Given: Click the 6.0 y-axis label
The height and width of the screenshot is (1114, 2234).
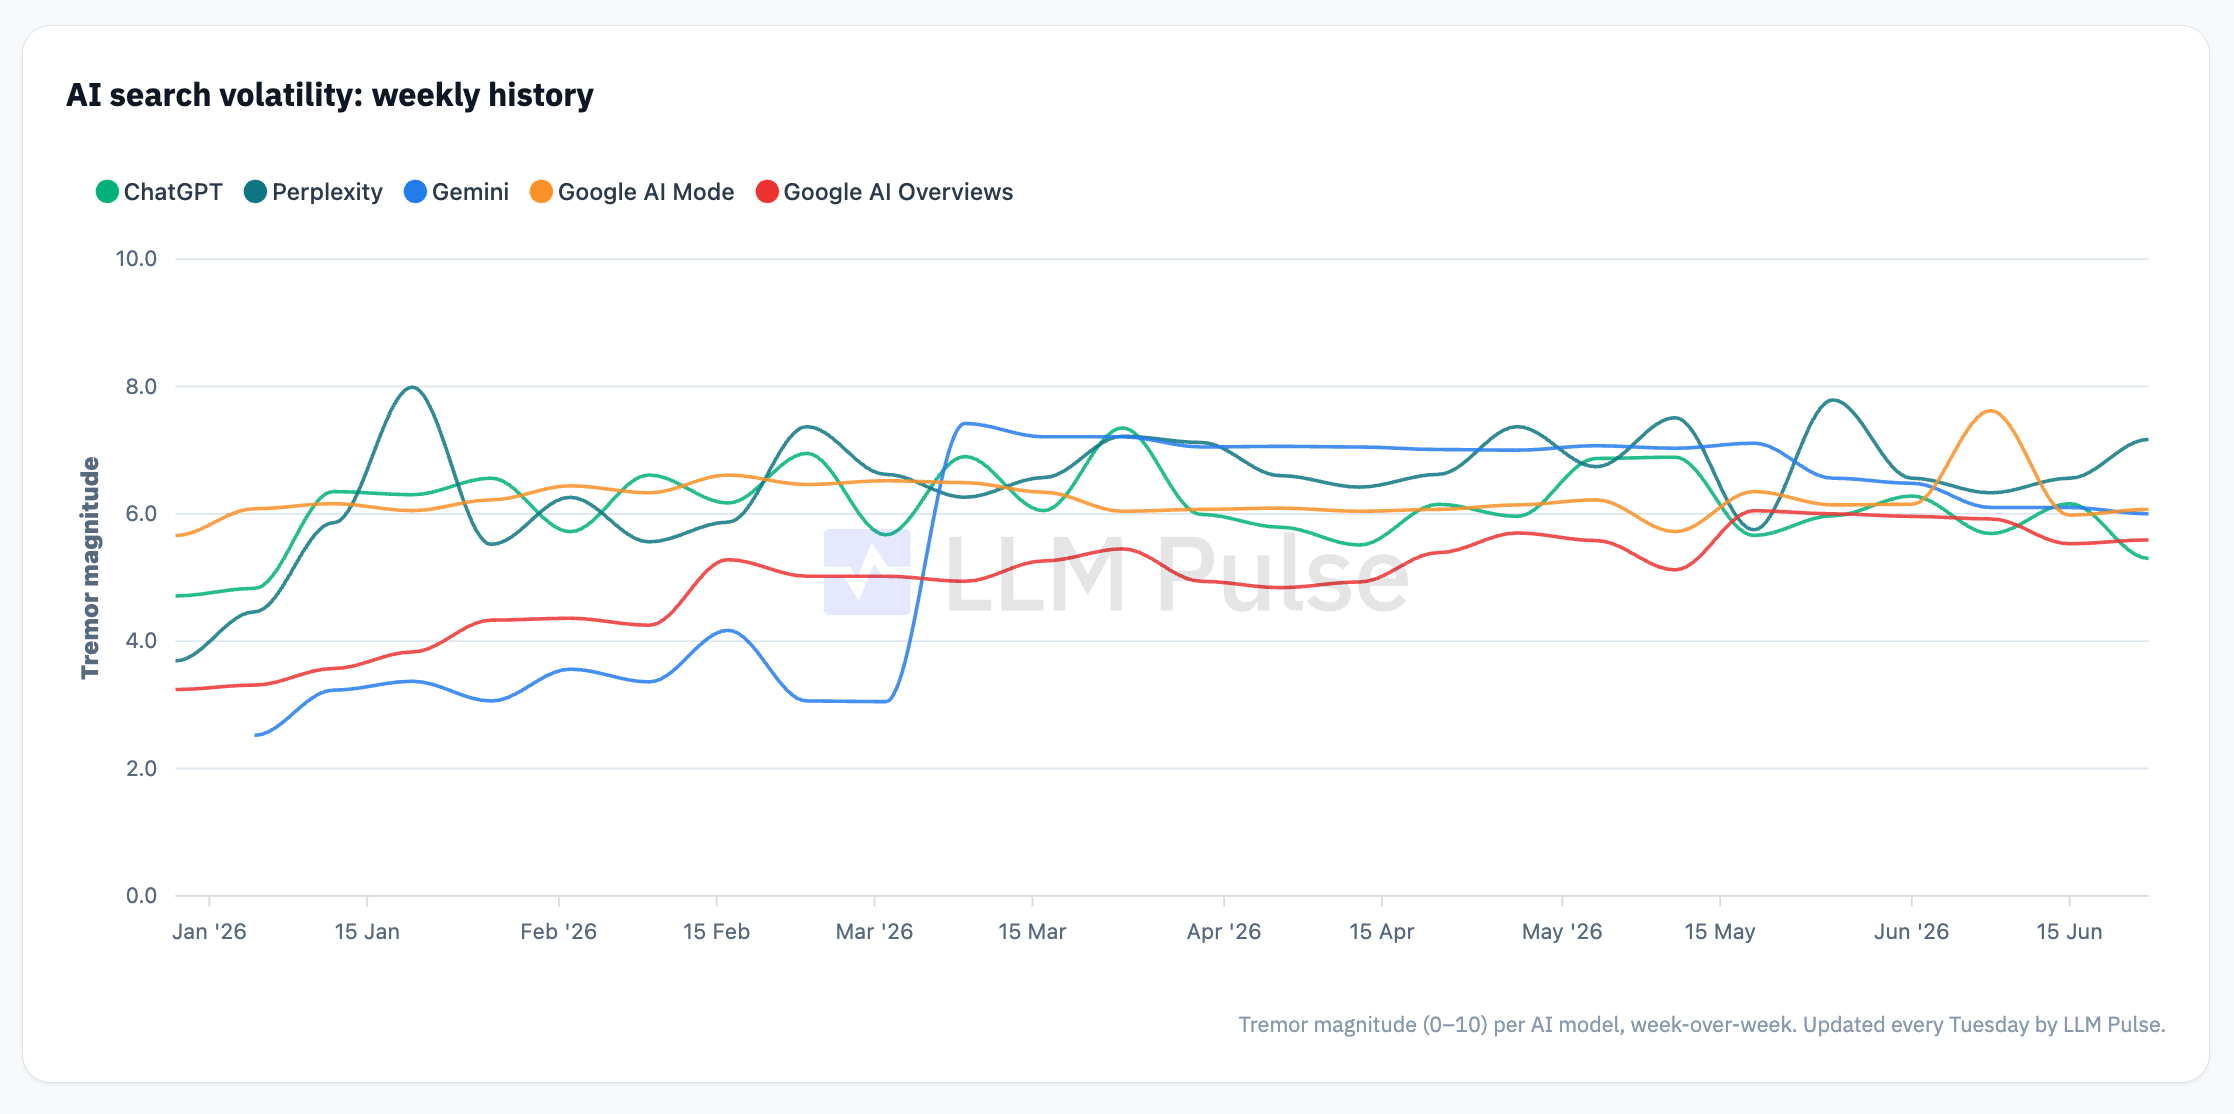Looking at the screenshot, I should coord(141,514).
